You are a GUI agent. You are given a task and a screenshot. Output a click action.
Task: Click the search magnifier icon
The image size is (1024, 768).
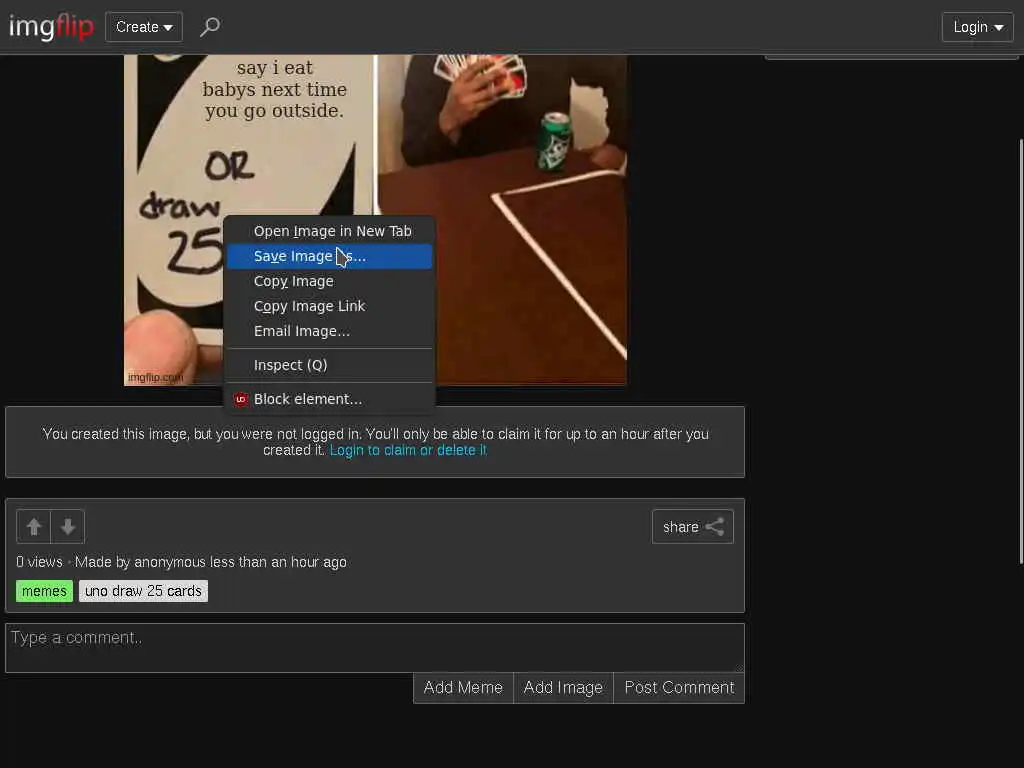coord(210,27)
